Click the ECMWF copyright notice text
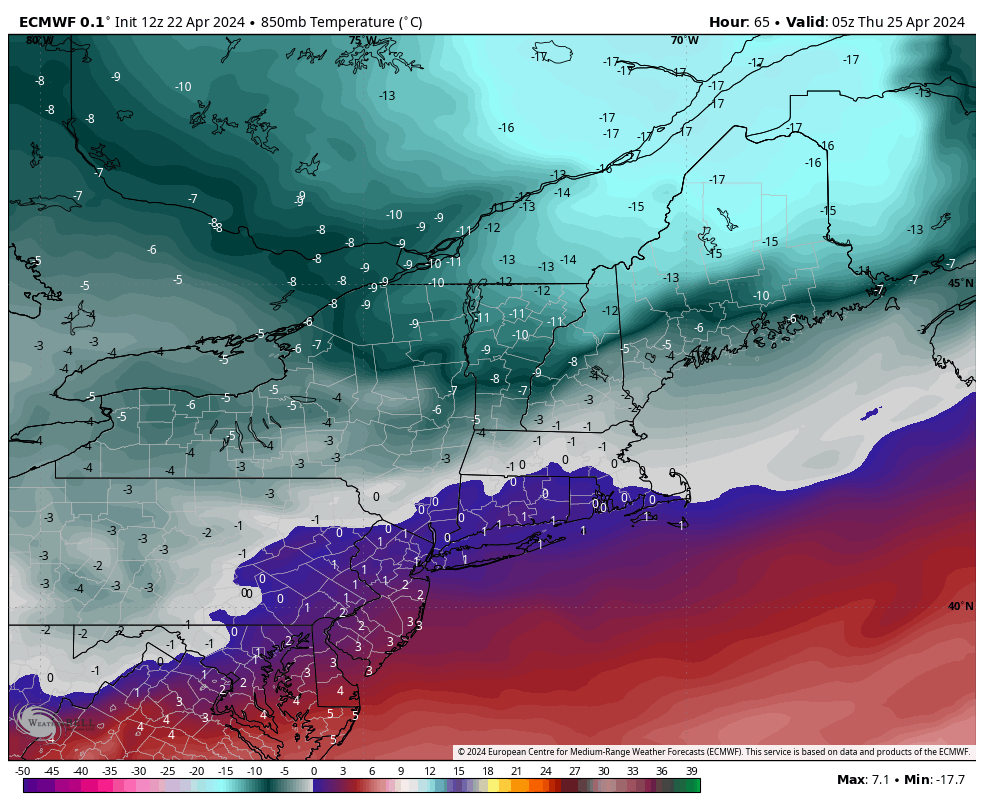The width and height of the screenshot is (984, 808). tap(713, 752)
